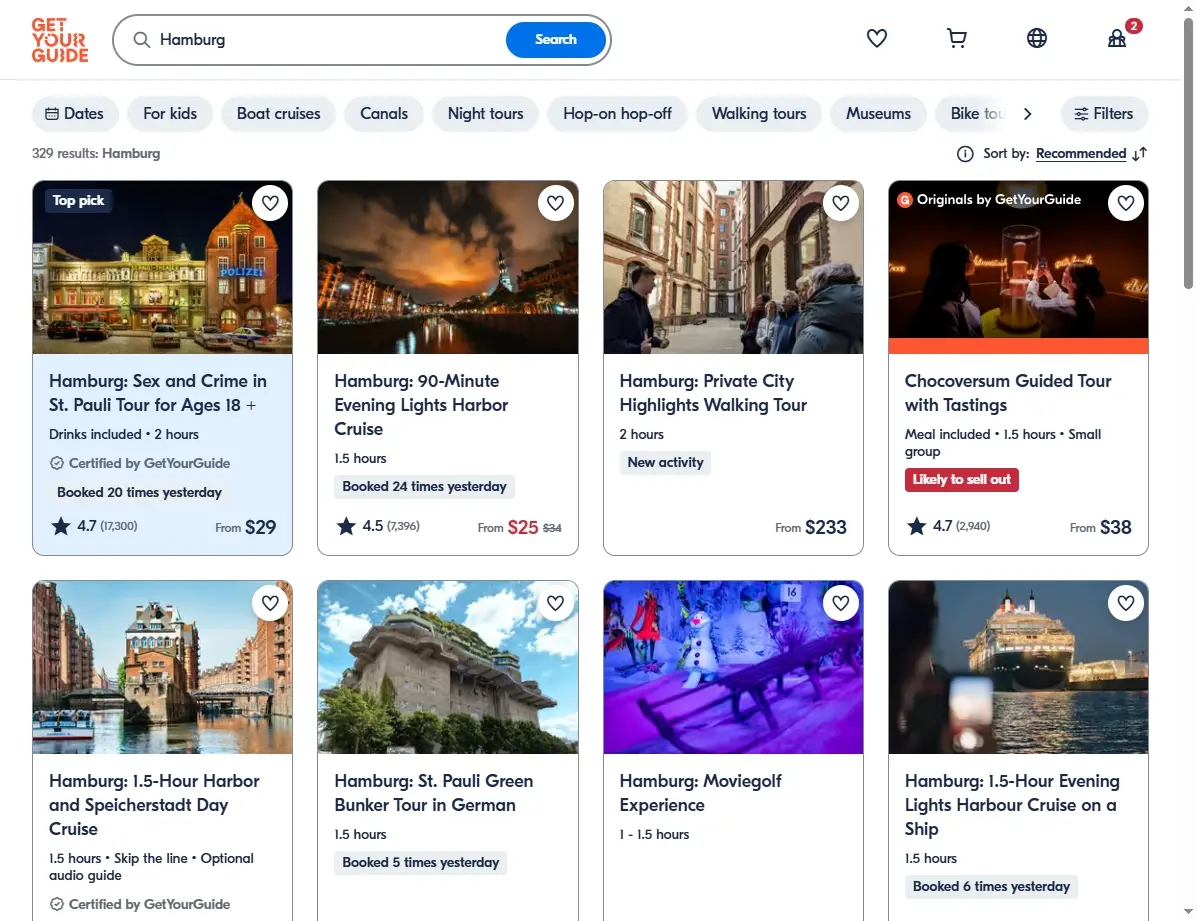Click the Likely to sell out label
Viewport: 1196px width, 921px height.
tap(961, 480)
